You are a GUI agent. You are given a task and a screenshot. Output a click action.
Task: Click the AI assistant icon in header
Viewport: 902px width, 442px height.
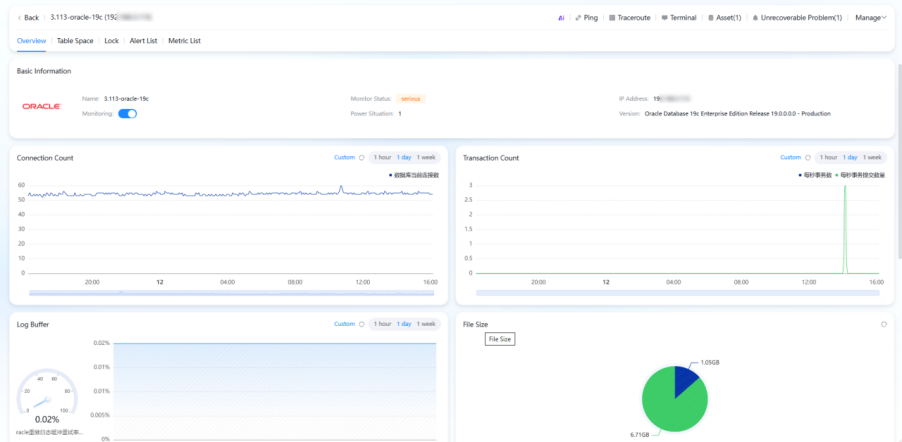[562, 17]
